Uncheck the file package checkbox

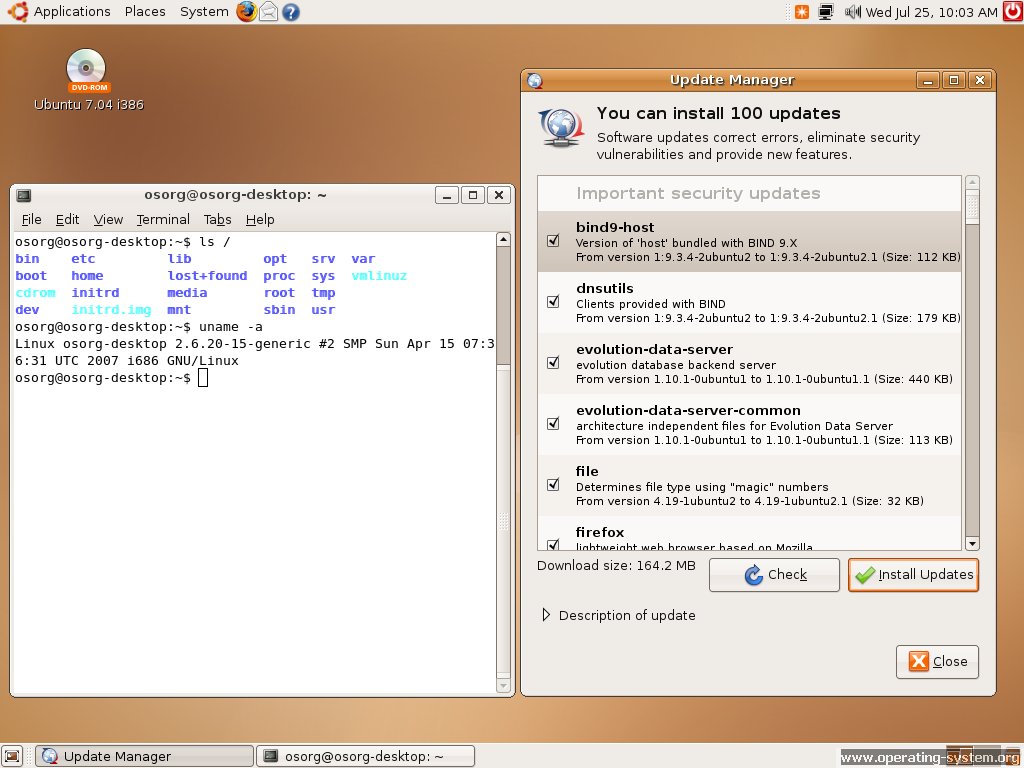pos(553,485)
